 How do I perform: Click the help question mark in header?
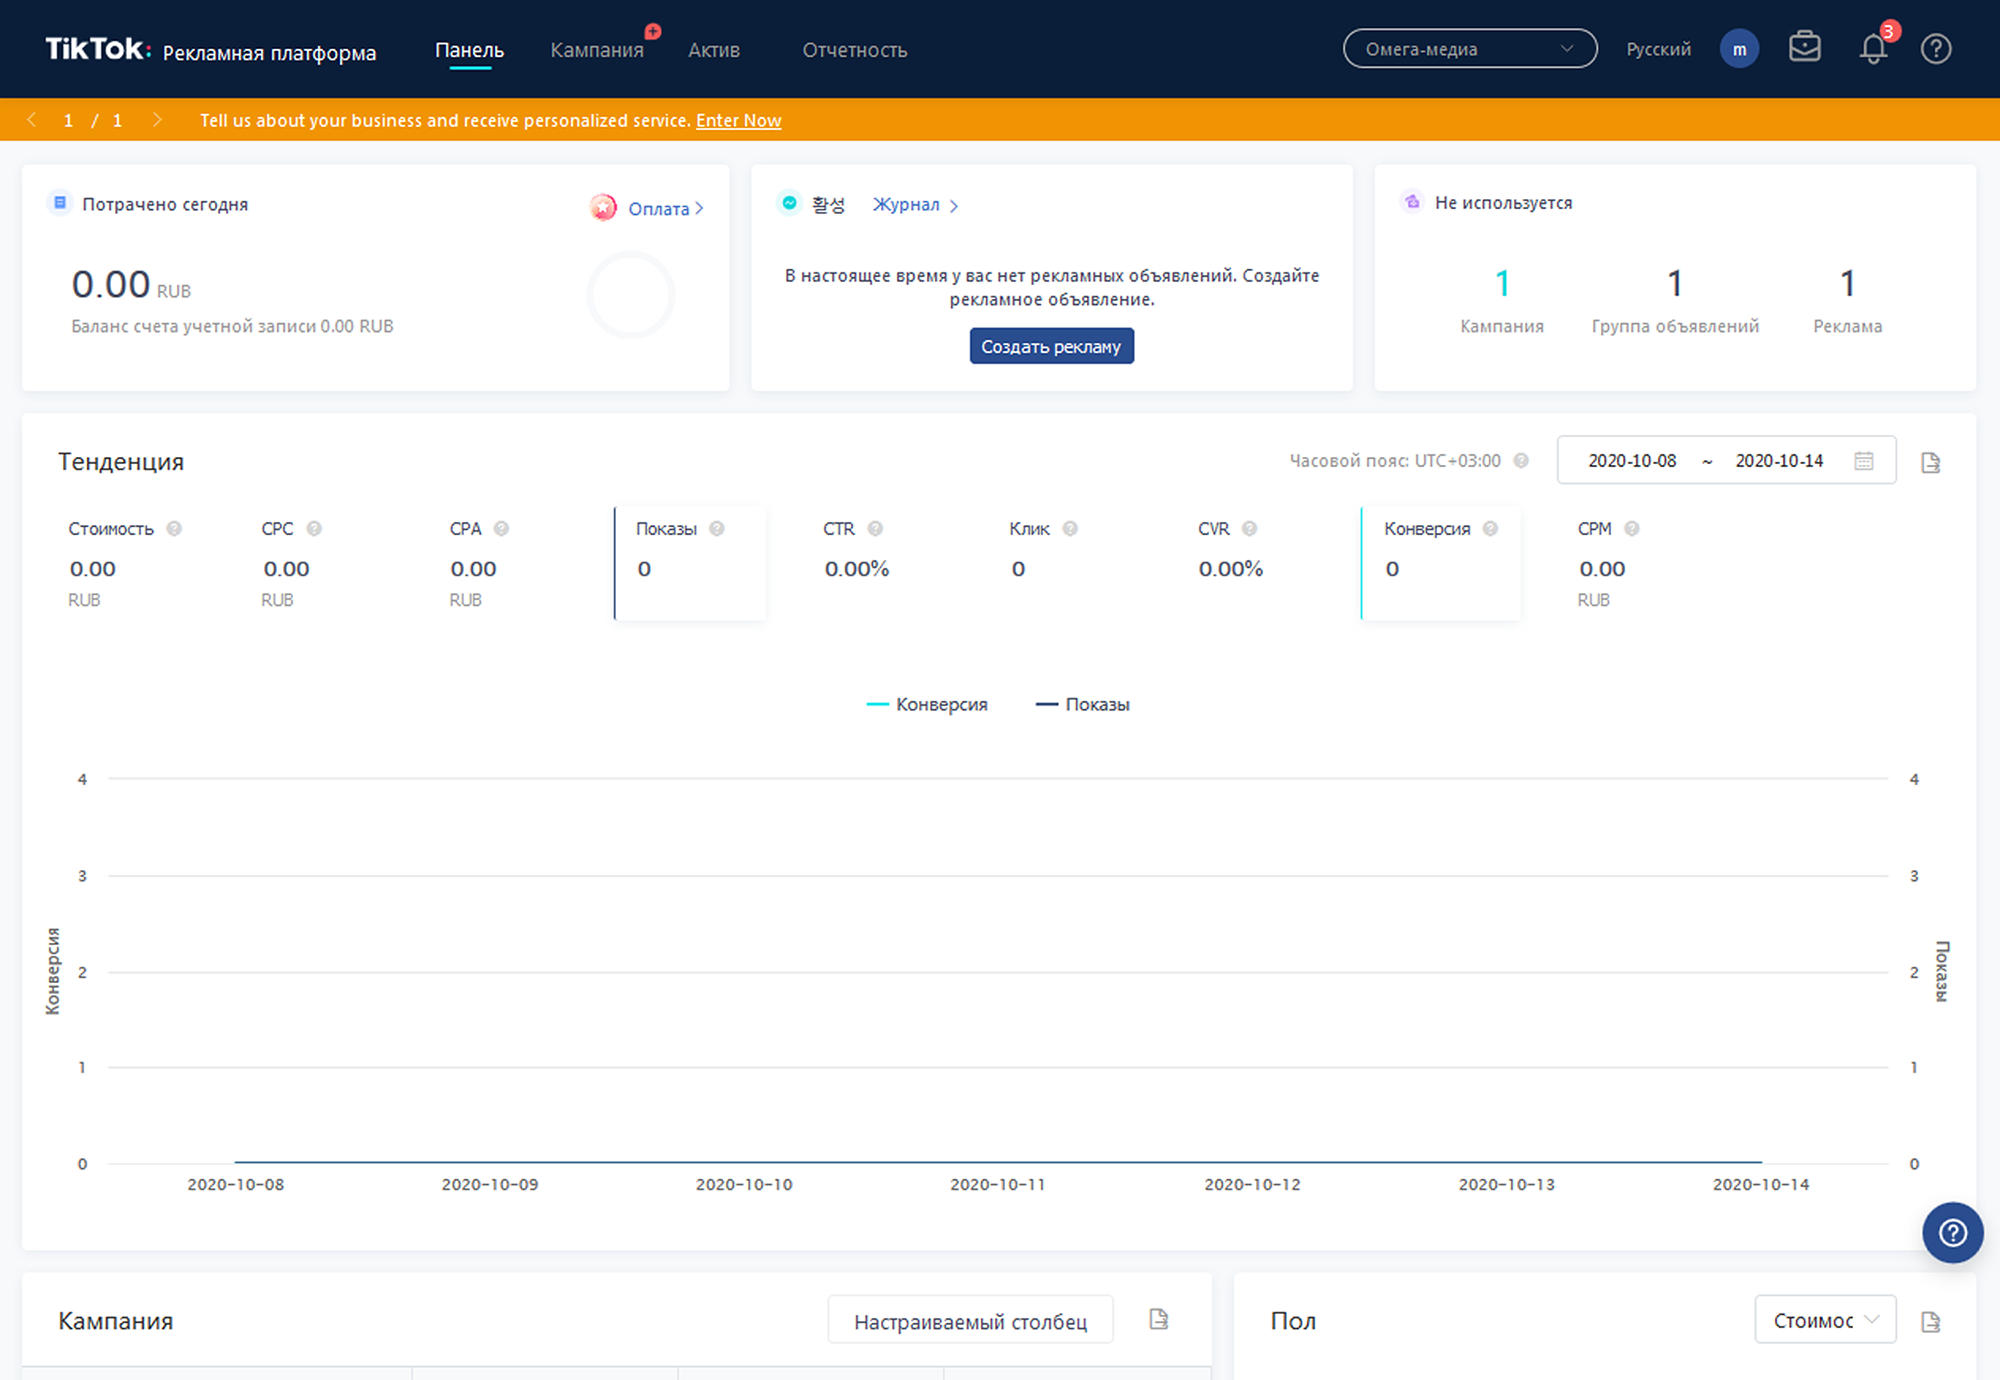pos(1936,48)
